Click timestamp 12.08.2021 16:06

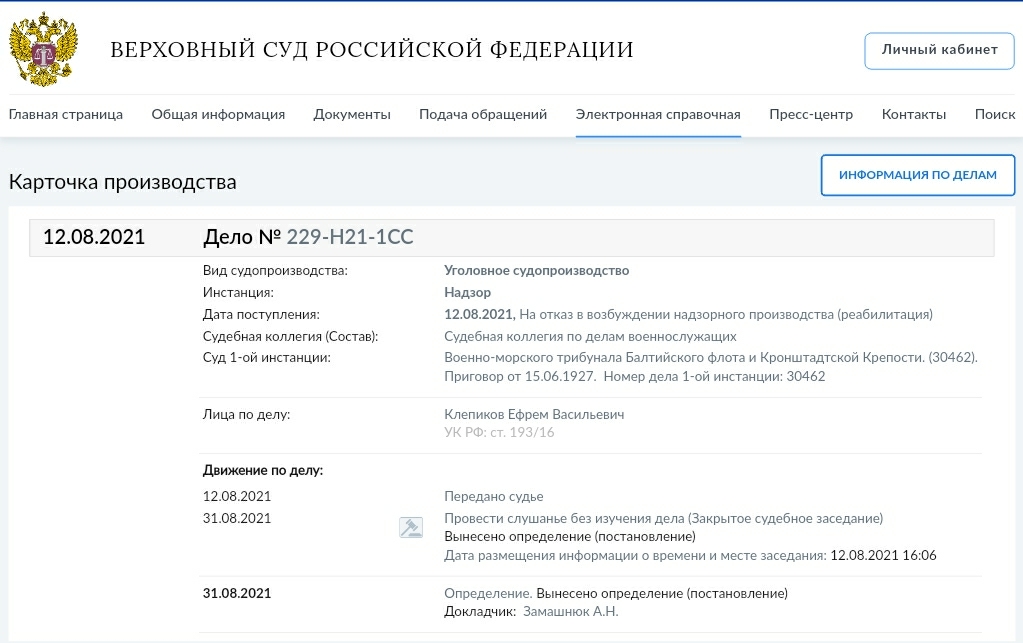pyautogui.click(x=883, y=556)
